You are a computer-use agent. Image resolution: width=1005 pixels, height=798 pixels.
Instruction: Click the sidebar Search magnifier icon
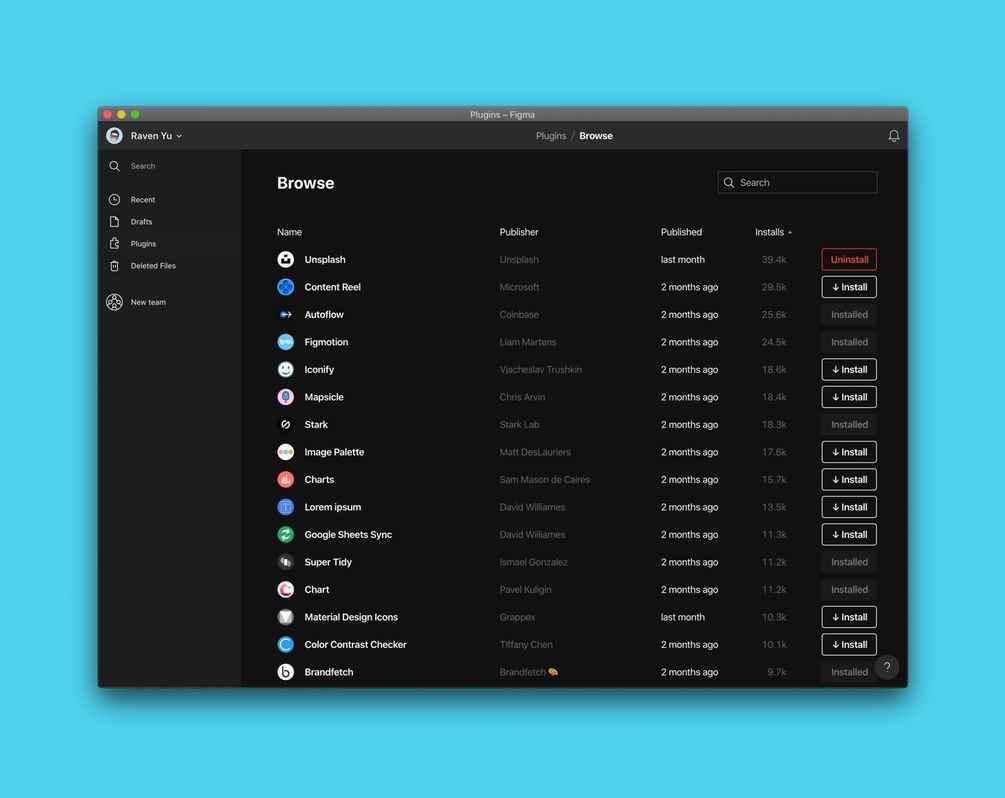tap(115, 166)
